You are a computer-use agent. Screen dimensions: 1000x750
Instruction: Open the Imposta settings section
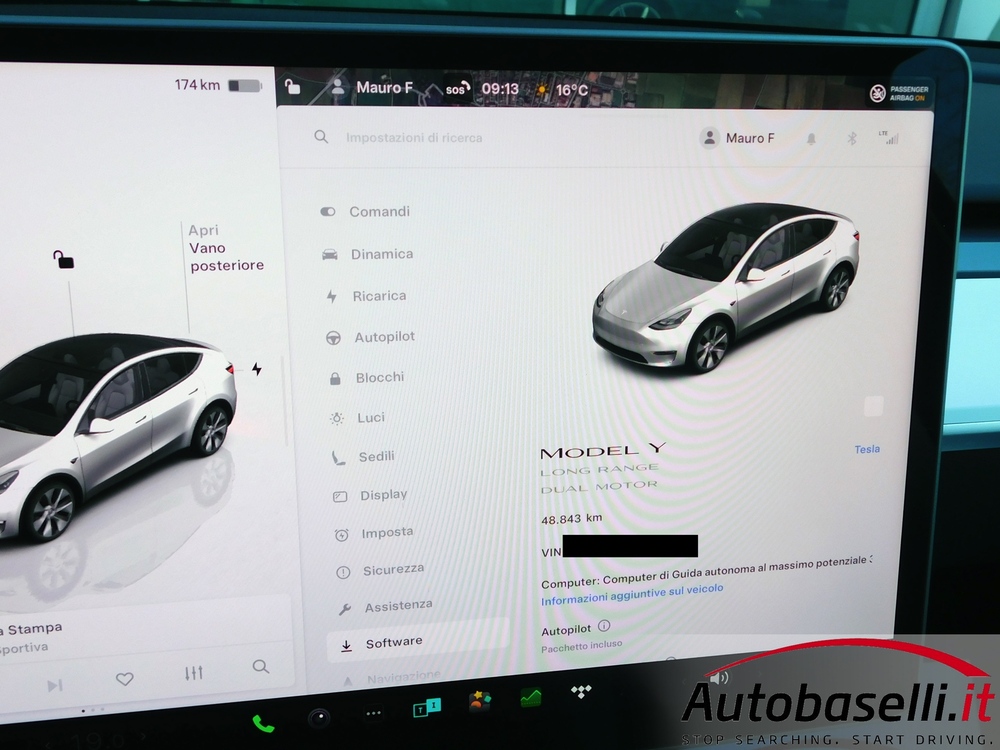click(x=374, y=533)
